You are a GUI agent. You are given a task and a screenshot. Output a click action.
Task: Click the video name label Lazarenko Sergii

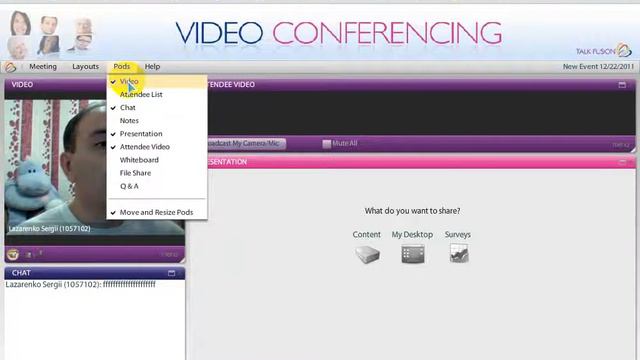pyautogui.click(x=49, y=229)
